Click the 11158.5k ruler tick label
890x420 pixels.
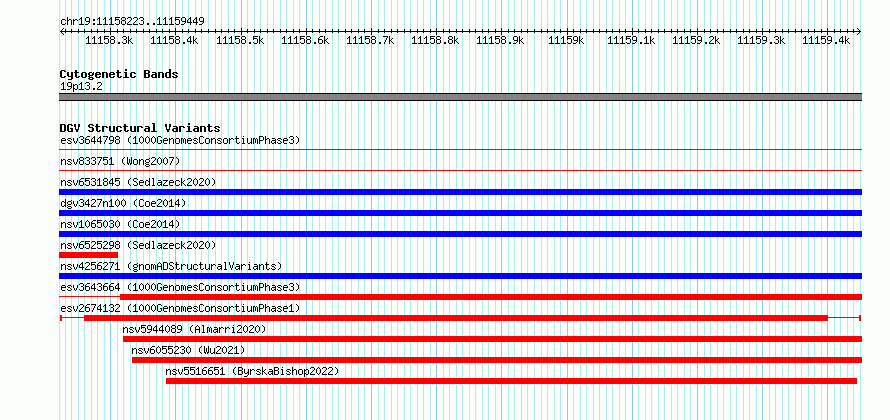[x=241, y=41]
